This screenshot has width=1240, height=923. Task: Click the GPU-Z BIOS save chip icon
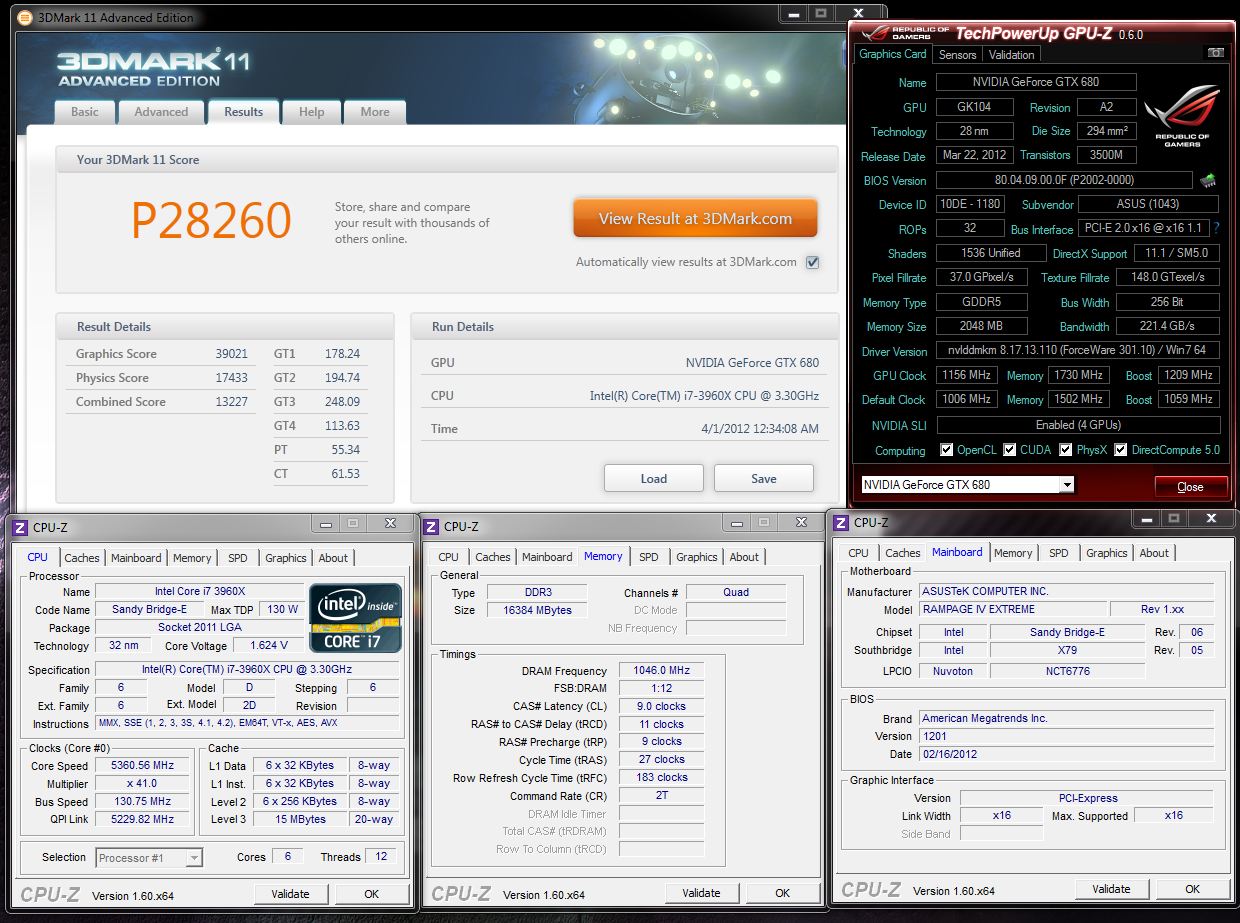tap(1208, 181)
